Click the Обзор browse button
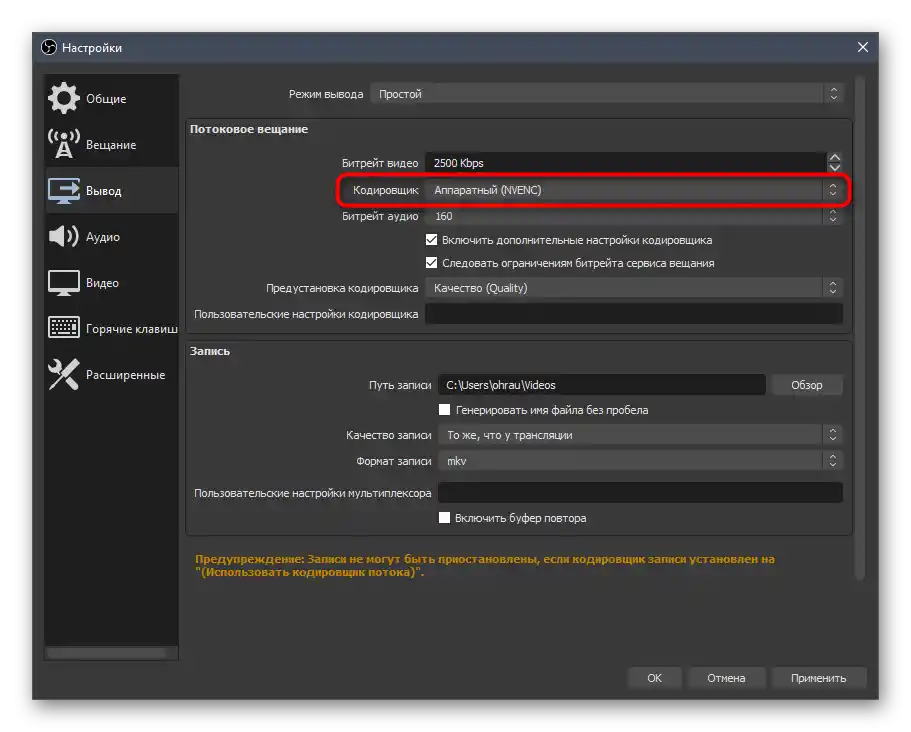The width and height of the screenshot is (911, 732). 806,385
